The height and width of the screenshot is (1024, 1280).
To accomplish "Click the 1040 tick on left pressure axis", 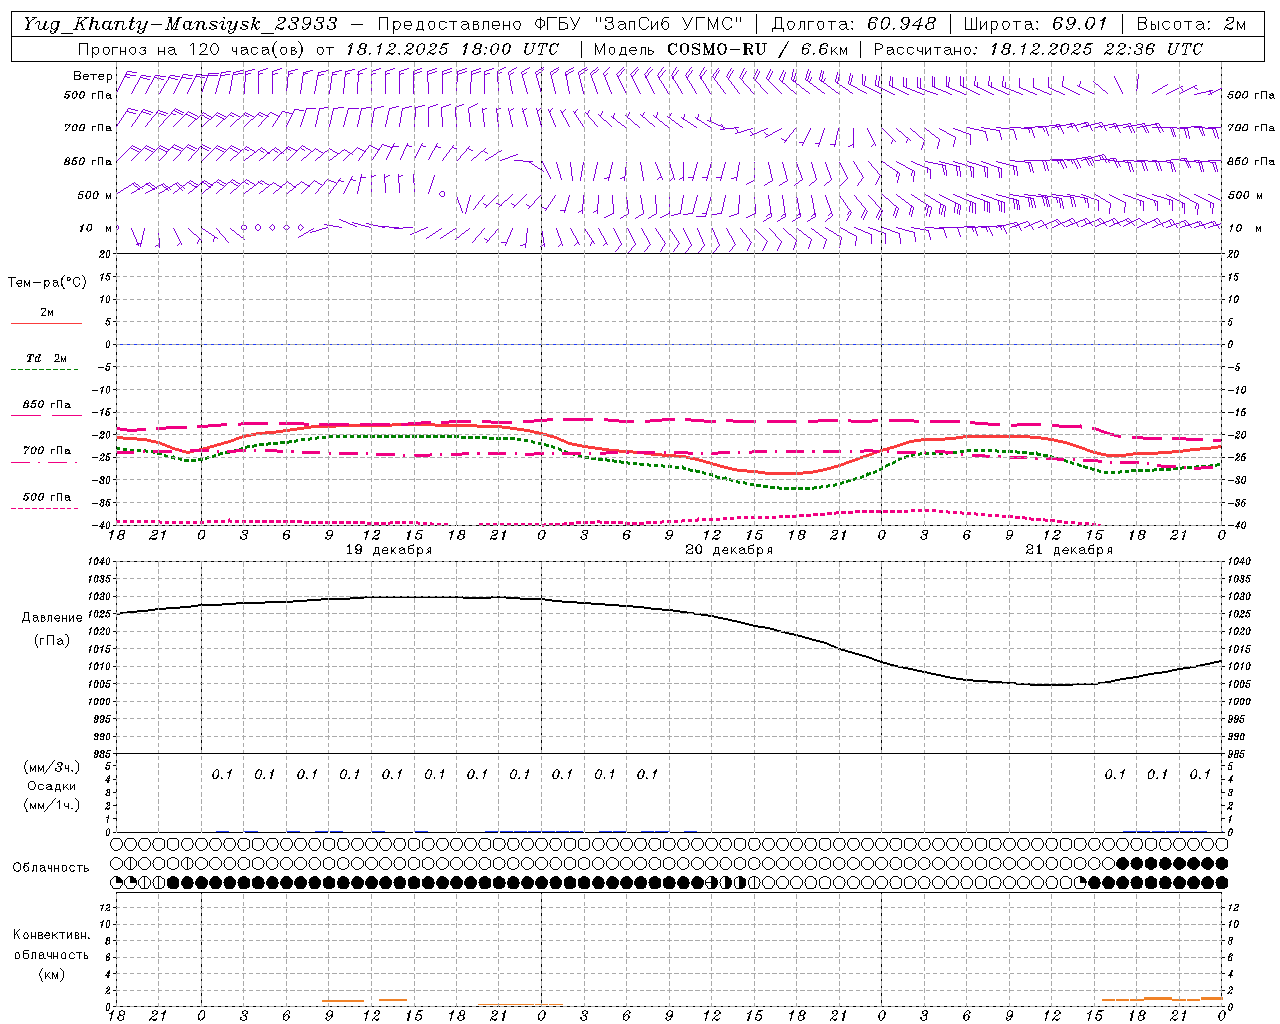I will tap(101, 562).
